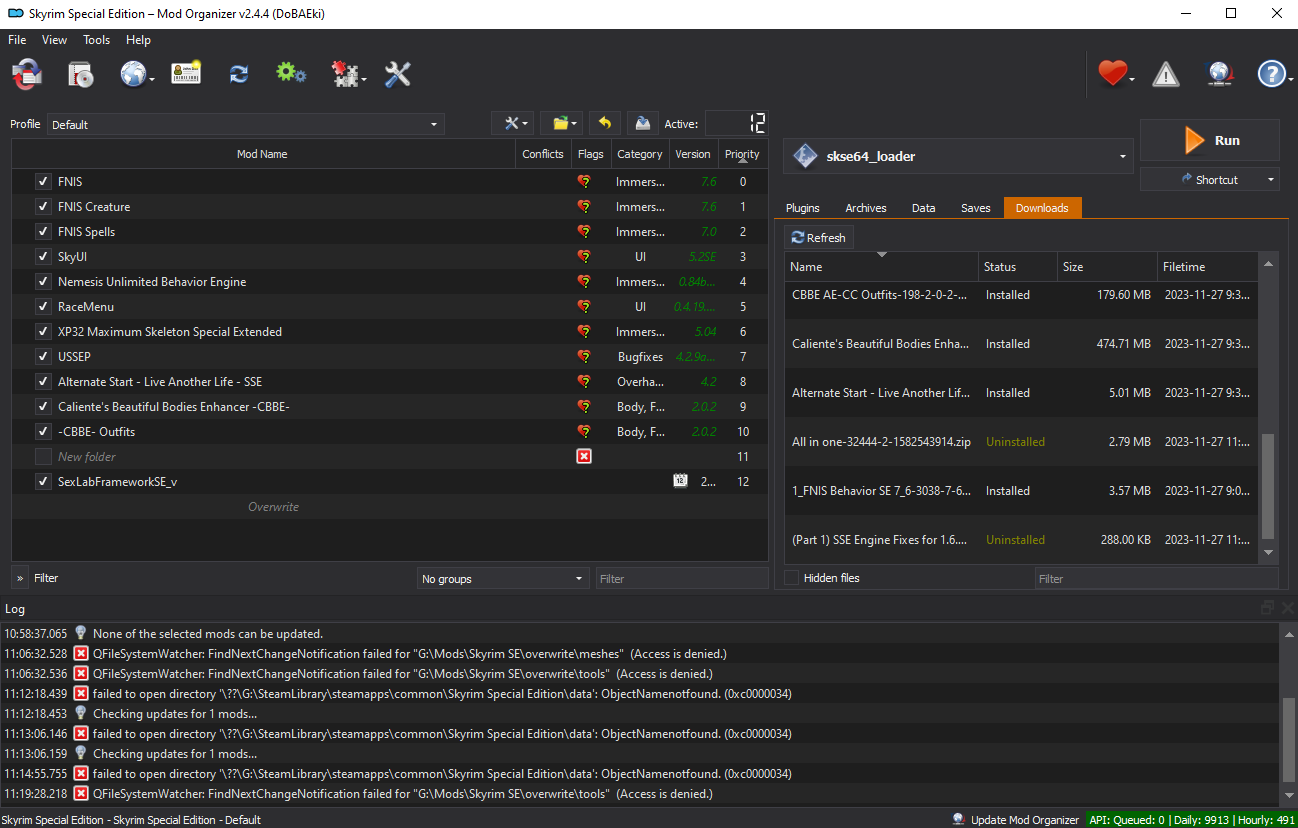Click the flag icon on the RaceMenu row

point(584,307)
